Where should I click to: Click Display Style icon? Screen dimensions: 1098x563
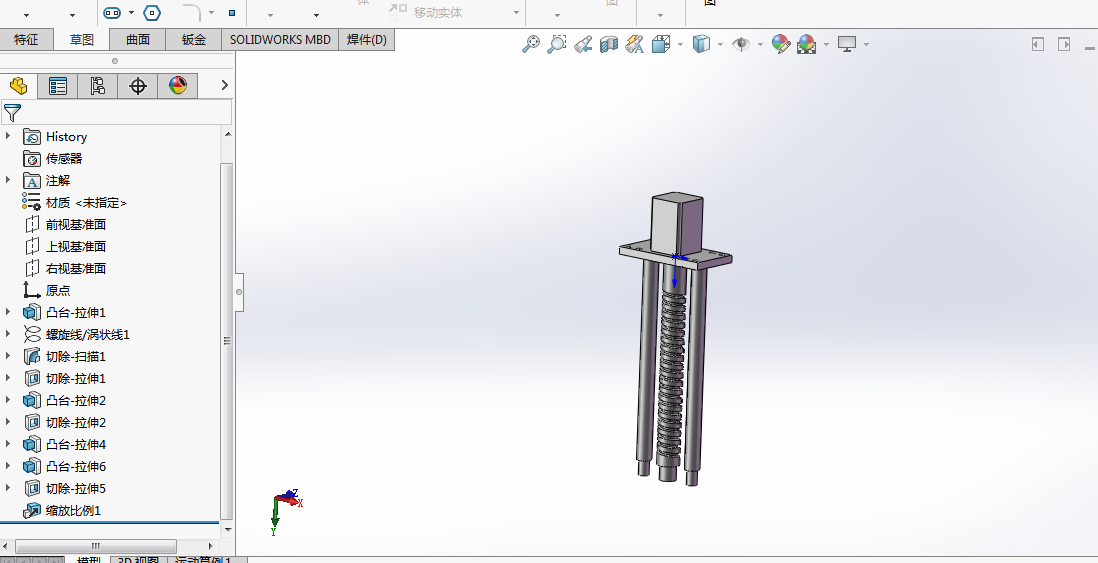(701, 44)
